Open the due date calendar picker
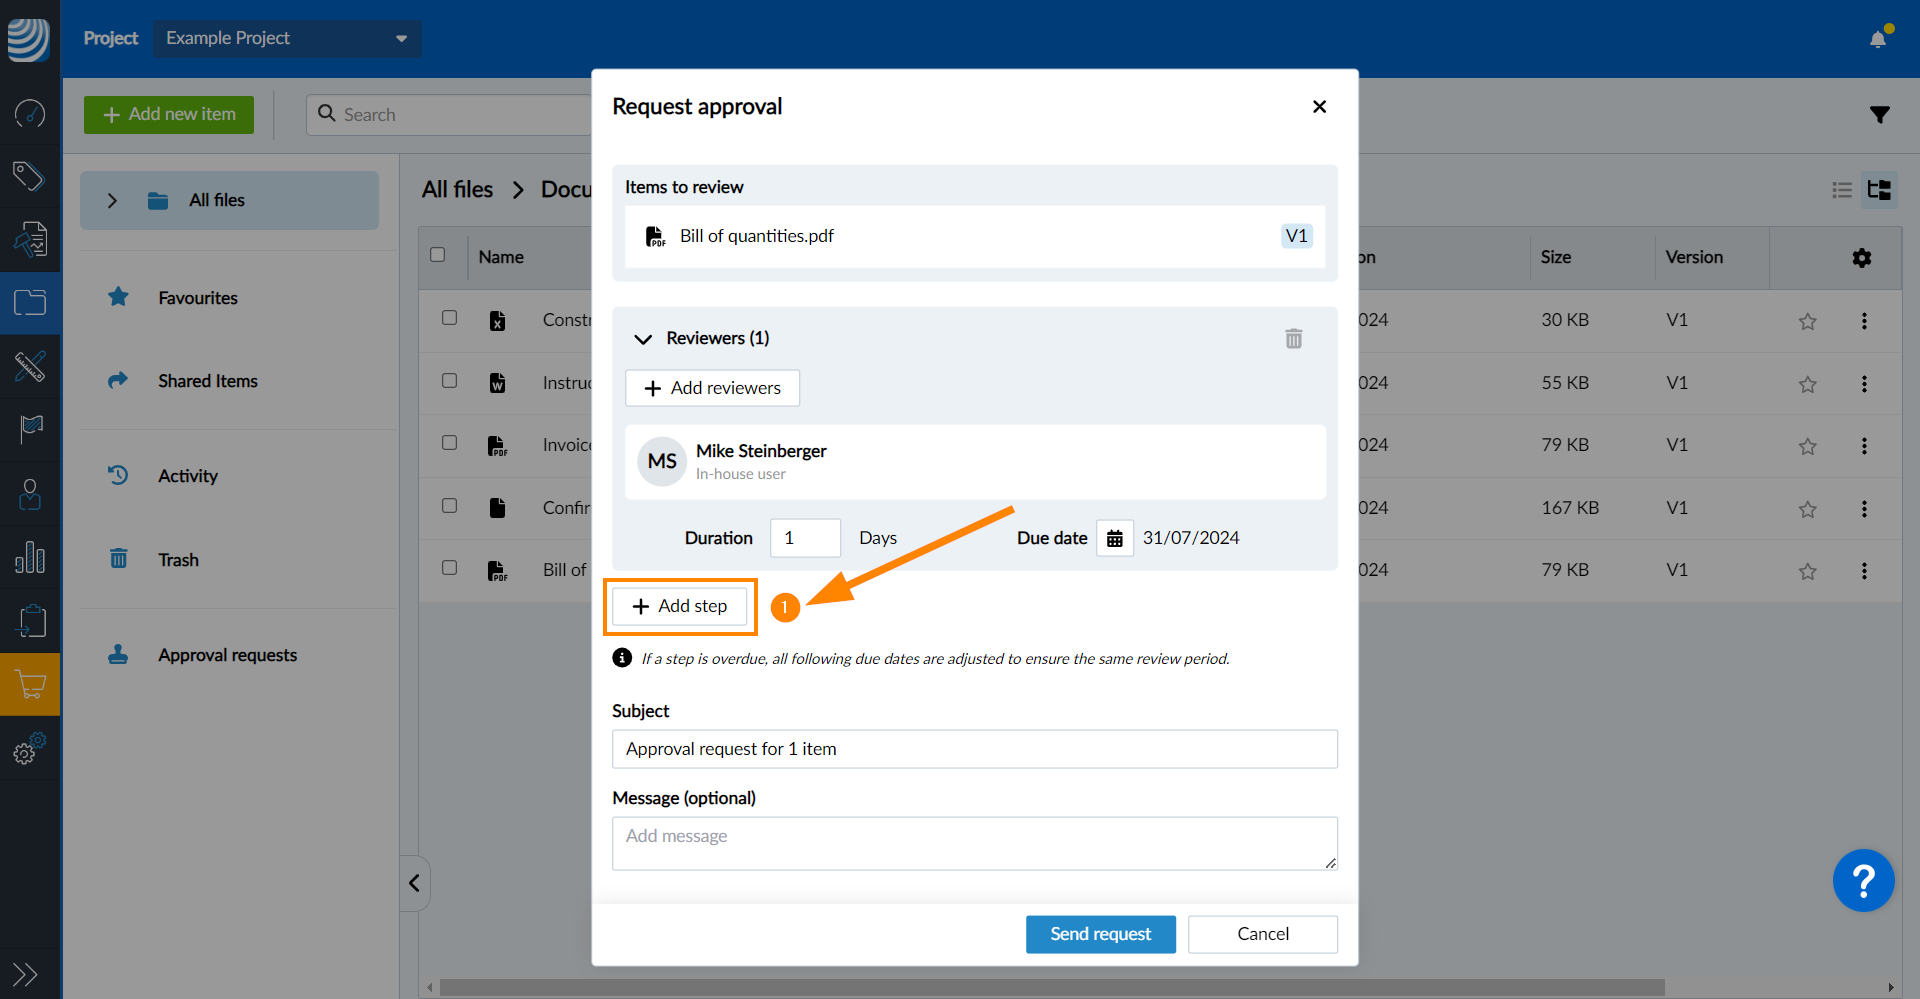The height and width of the screenshot is (999, 1920). tap(1114, 538)
